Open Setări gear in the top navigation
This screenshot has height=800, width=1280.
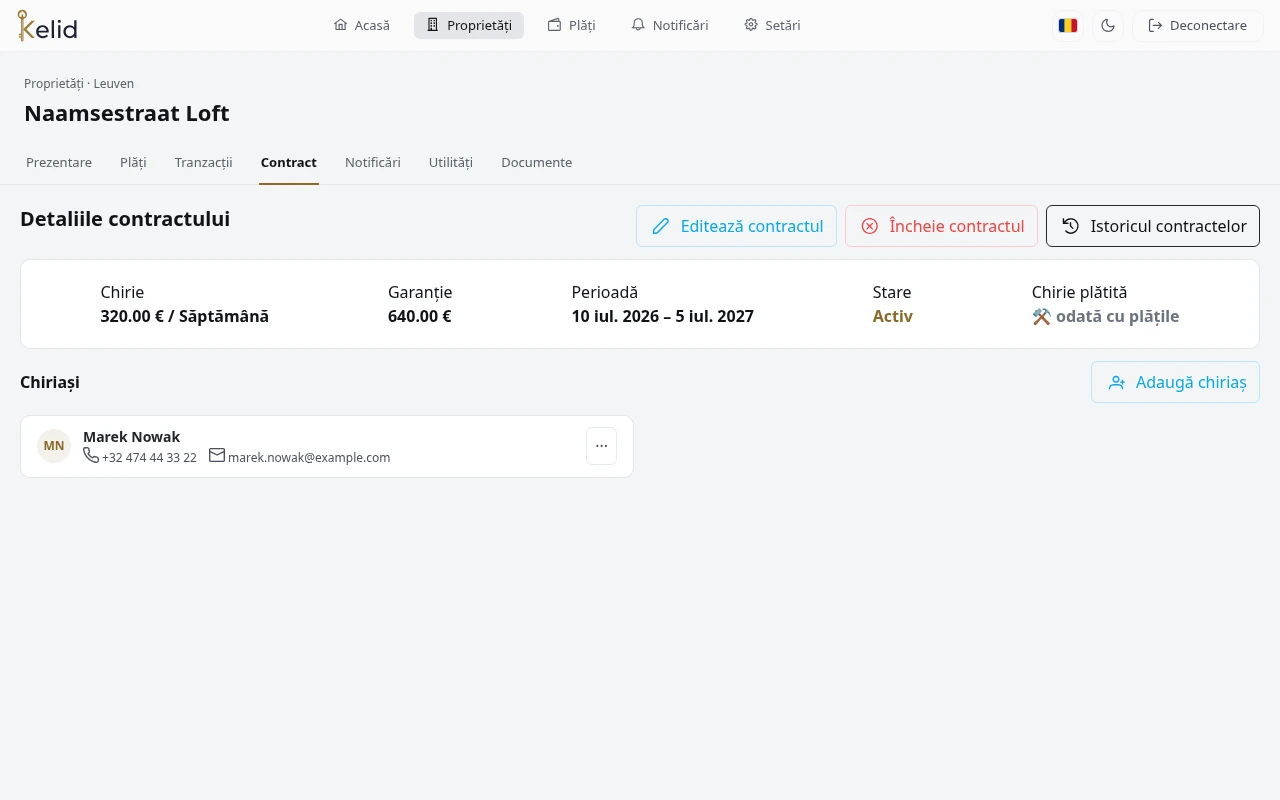[x=772, y=26]
